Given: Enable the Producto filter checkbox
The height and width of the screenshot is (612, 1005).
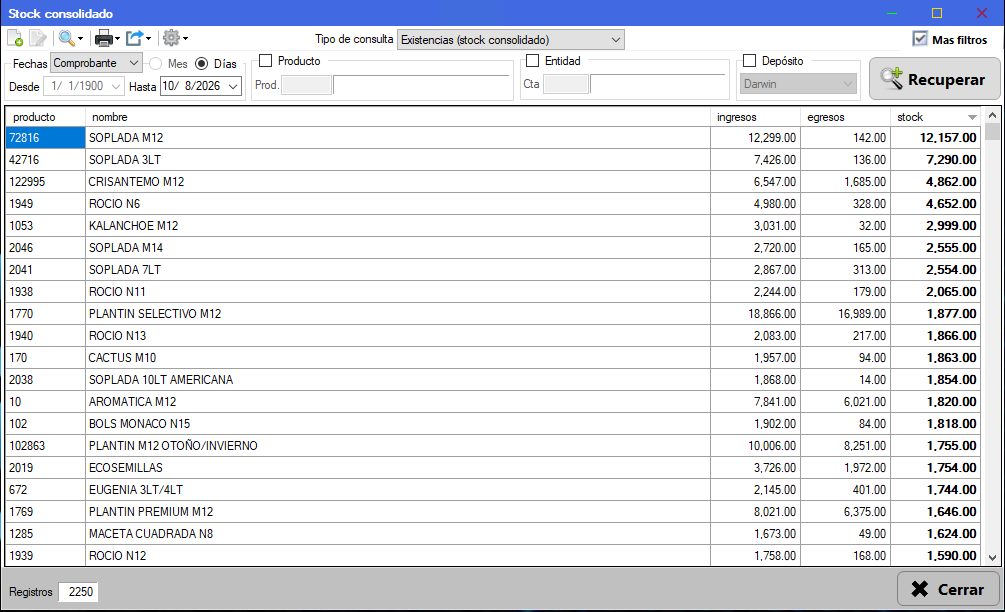Looking at the screenshot, I should (265, 61).
